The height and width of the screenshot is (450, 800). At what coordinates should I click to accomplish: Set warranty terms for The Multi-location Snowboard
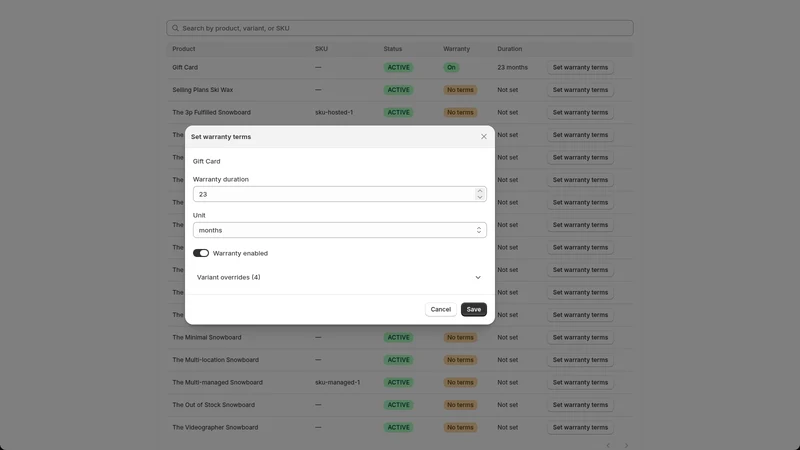click(580, 360)
